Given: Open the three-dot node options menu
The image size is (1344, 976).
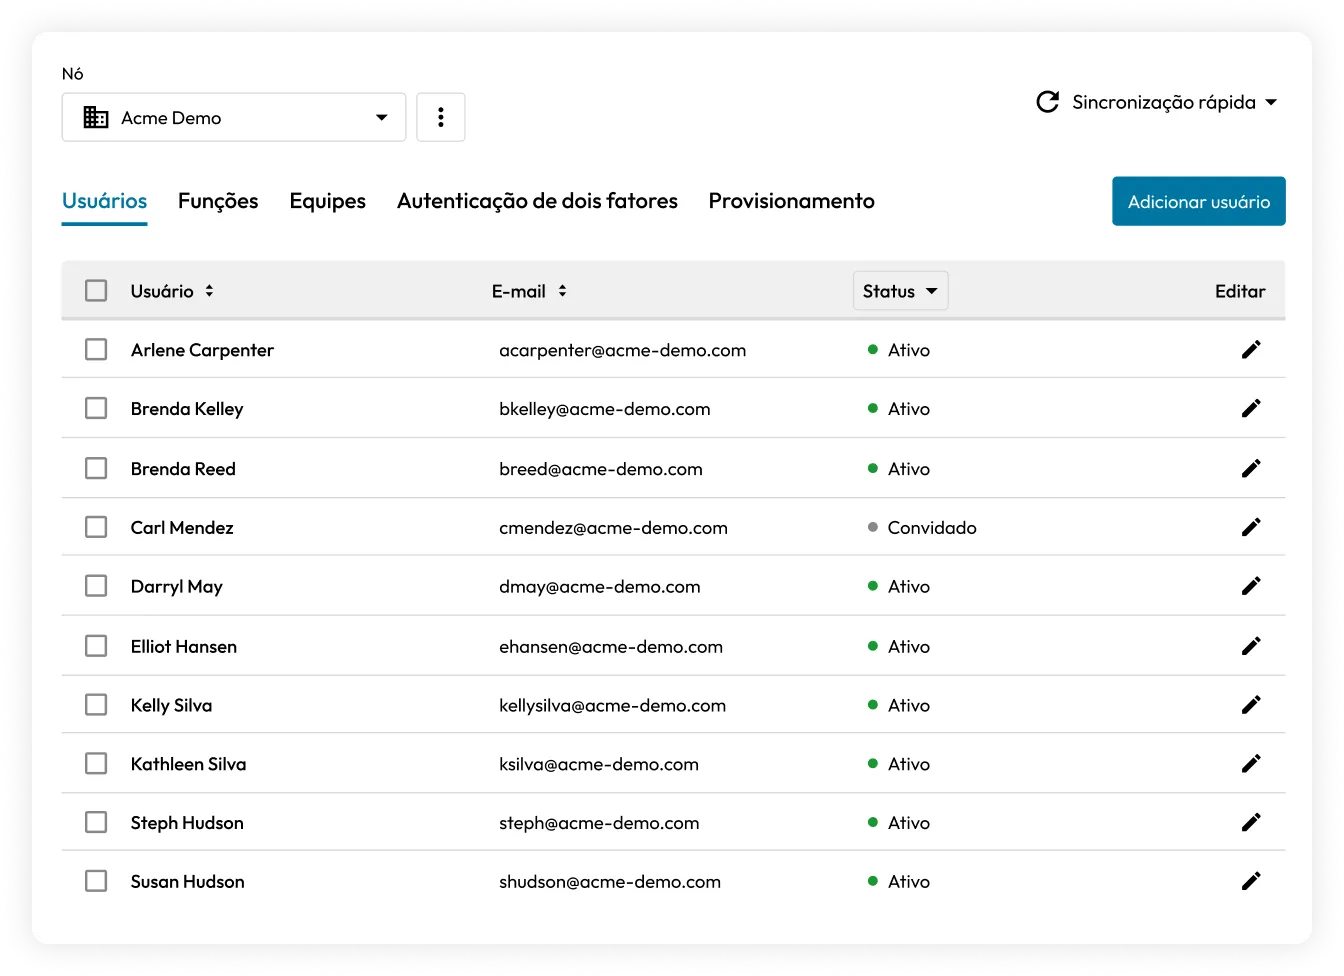Looking at the screenshot, I should (x=441, y=117).
